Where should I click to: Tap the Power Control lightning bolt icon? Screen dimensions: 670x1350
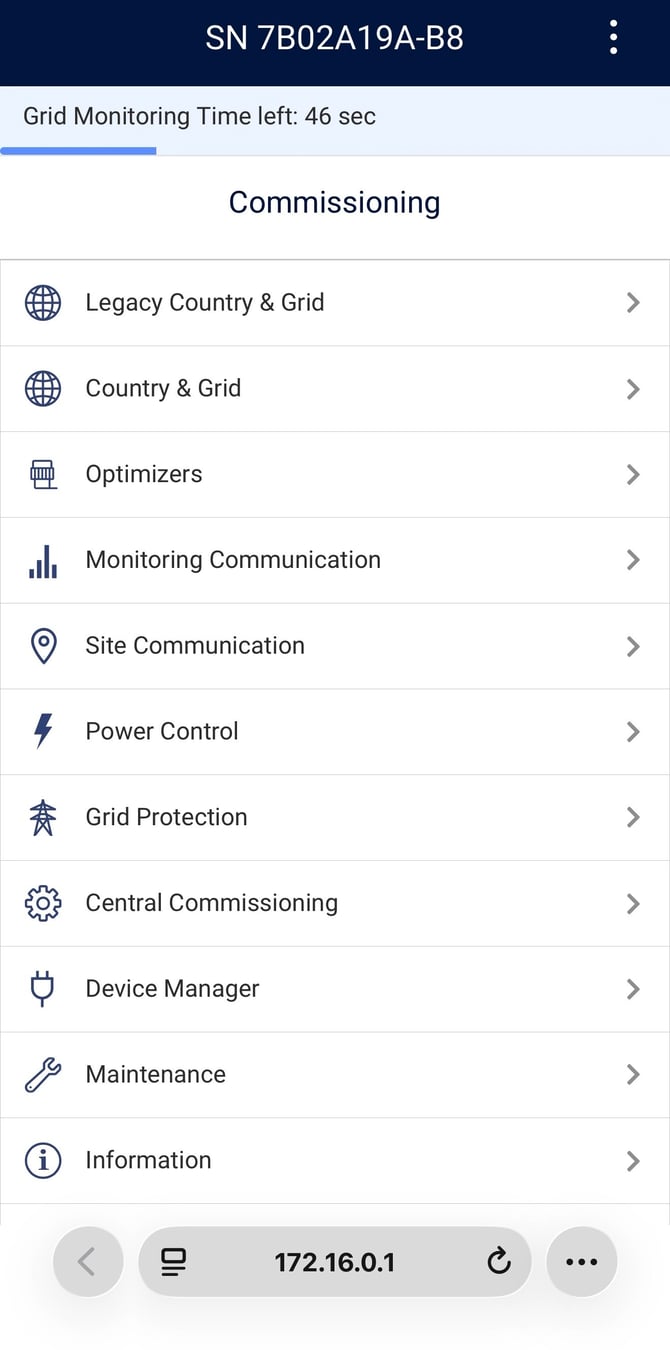click(x=43, y=731)
